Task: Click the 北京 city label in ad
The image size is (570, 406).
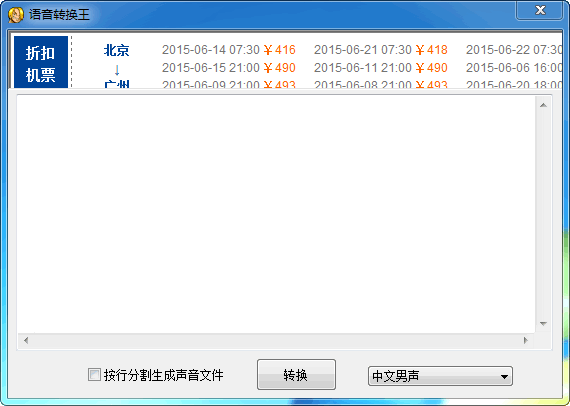Action: pos(116,50)
